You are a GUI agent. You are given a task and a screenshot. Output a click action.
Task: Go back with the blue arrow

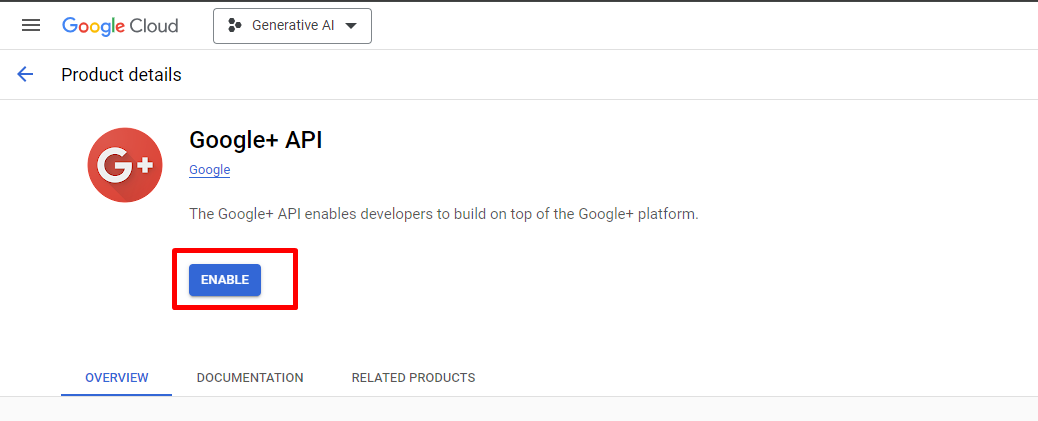pos(25,74)
